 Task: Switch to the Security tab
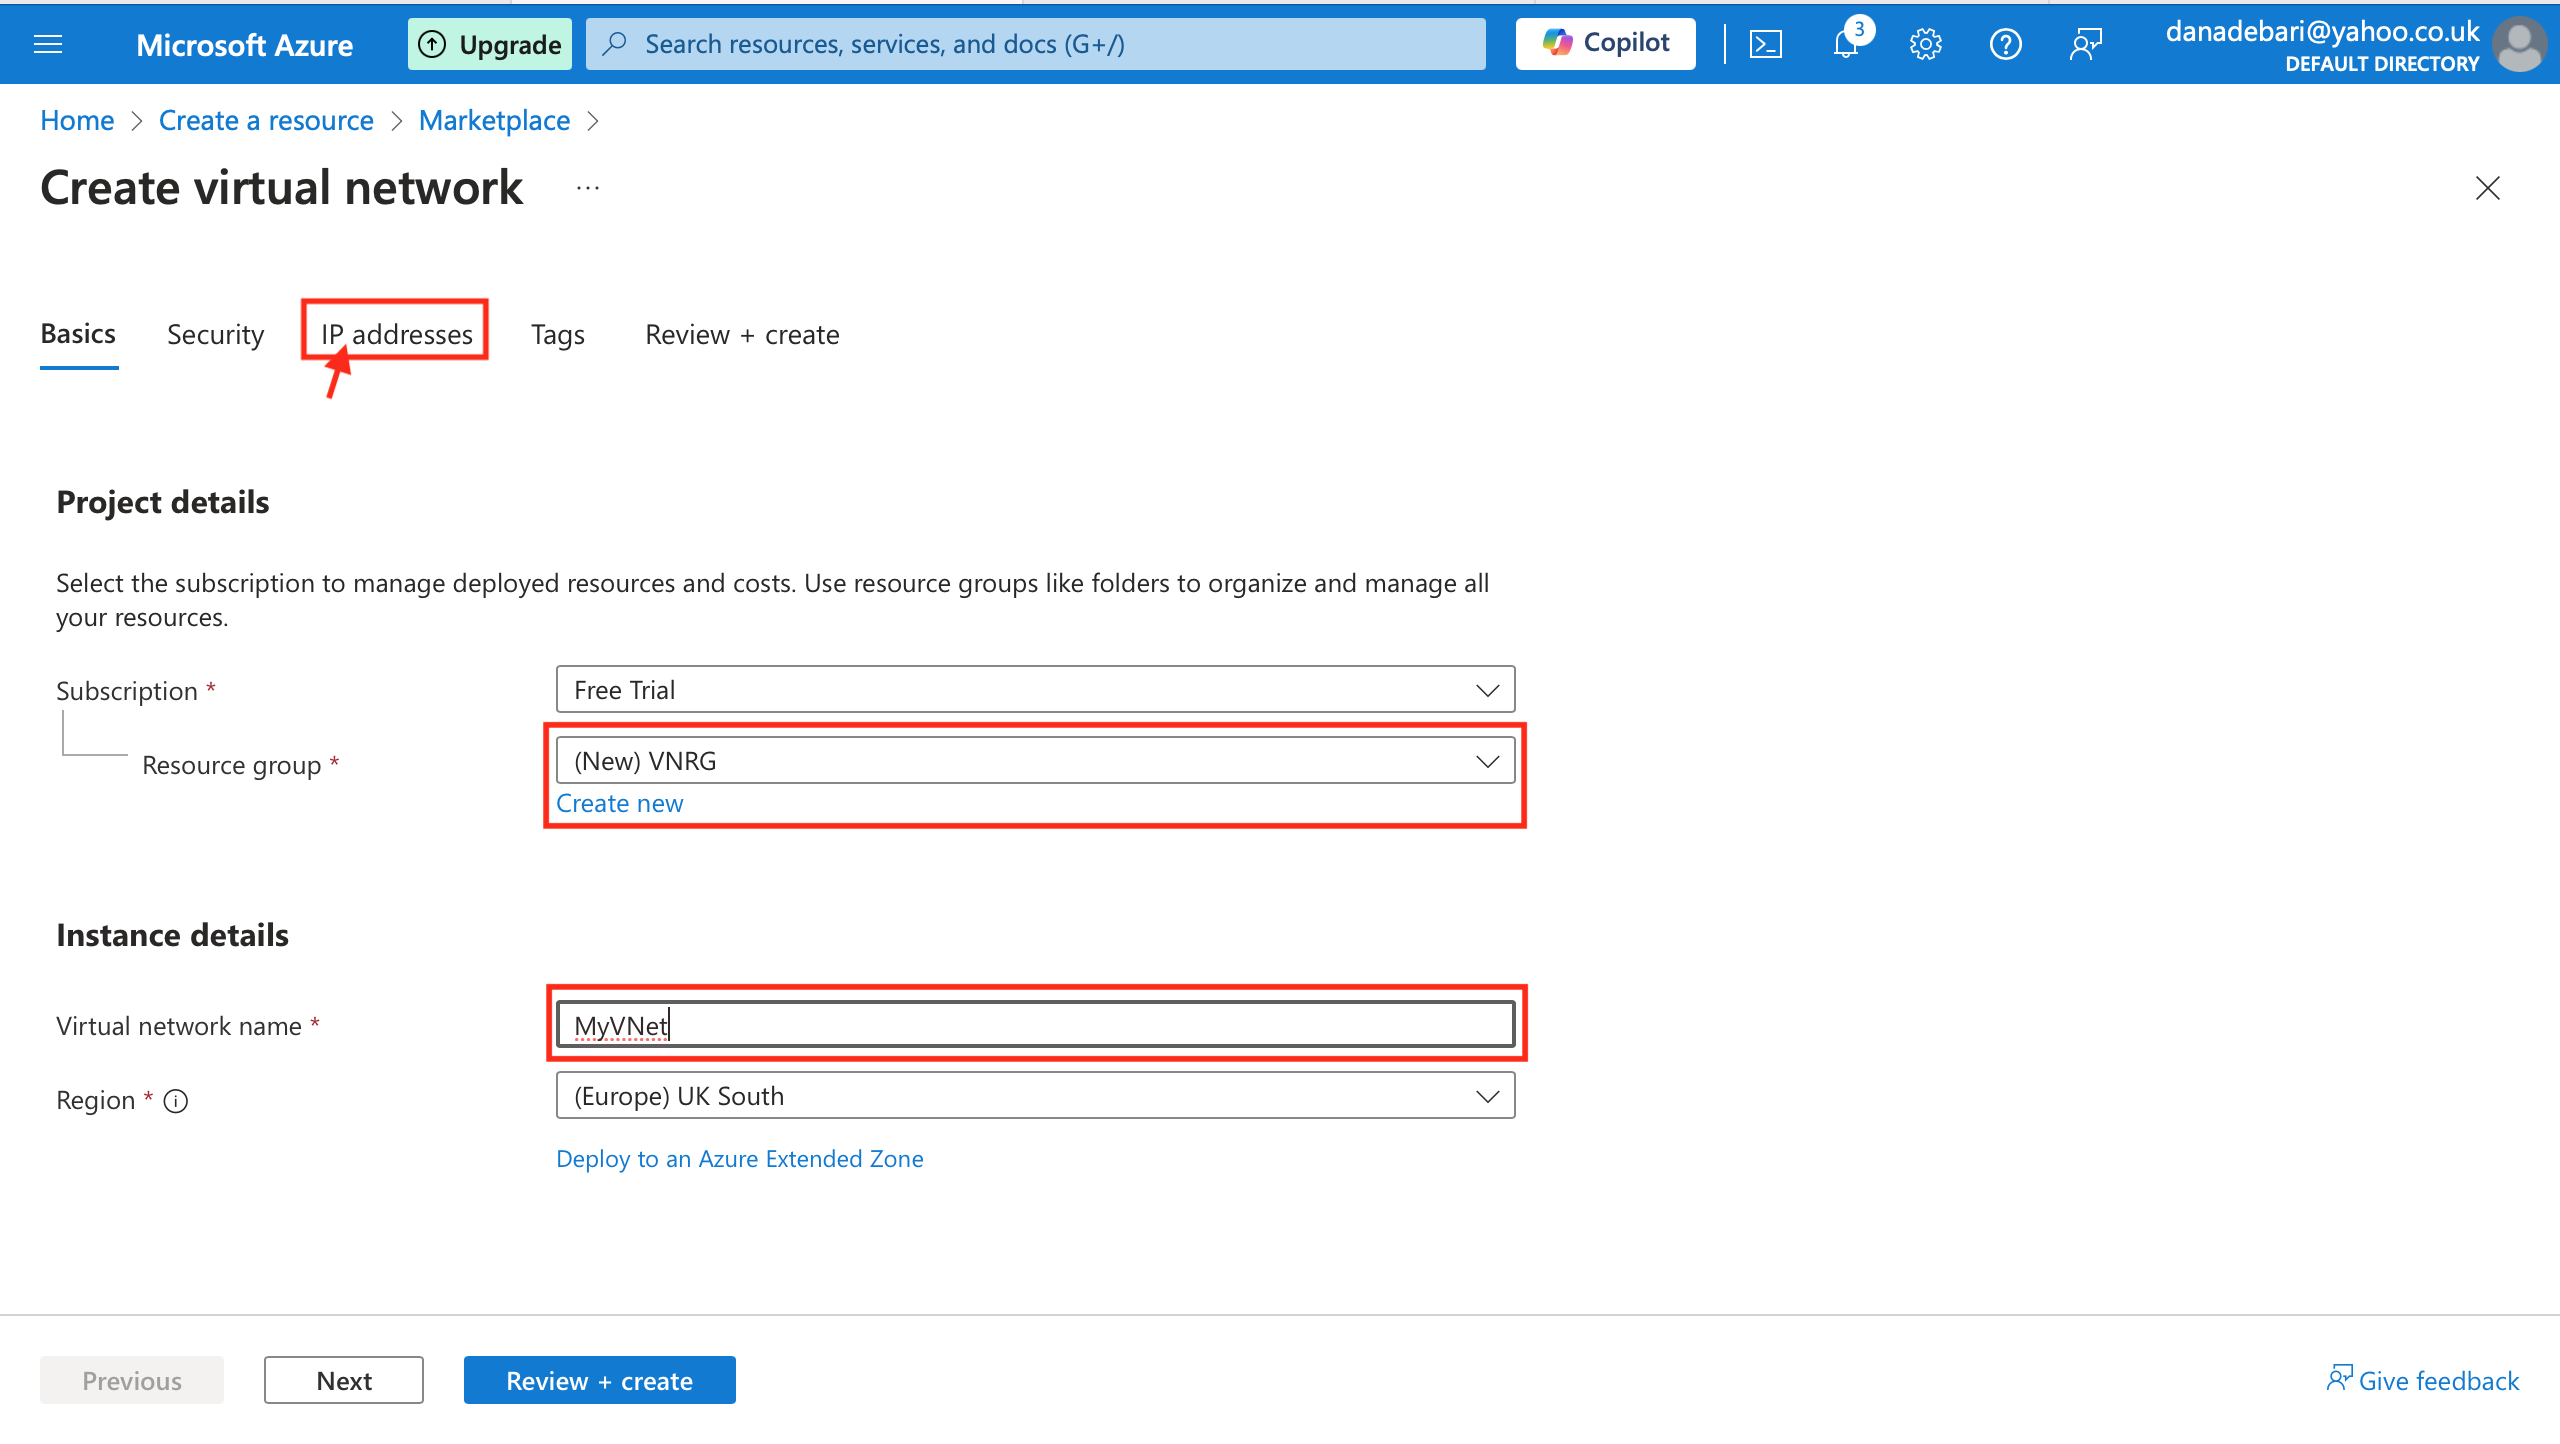point(215,334)
